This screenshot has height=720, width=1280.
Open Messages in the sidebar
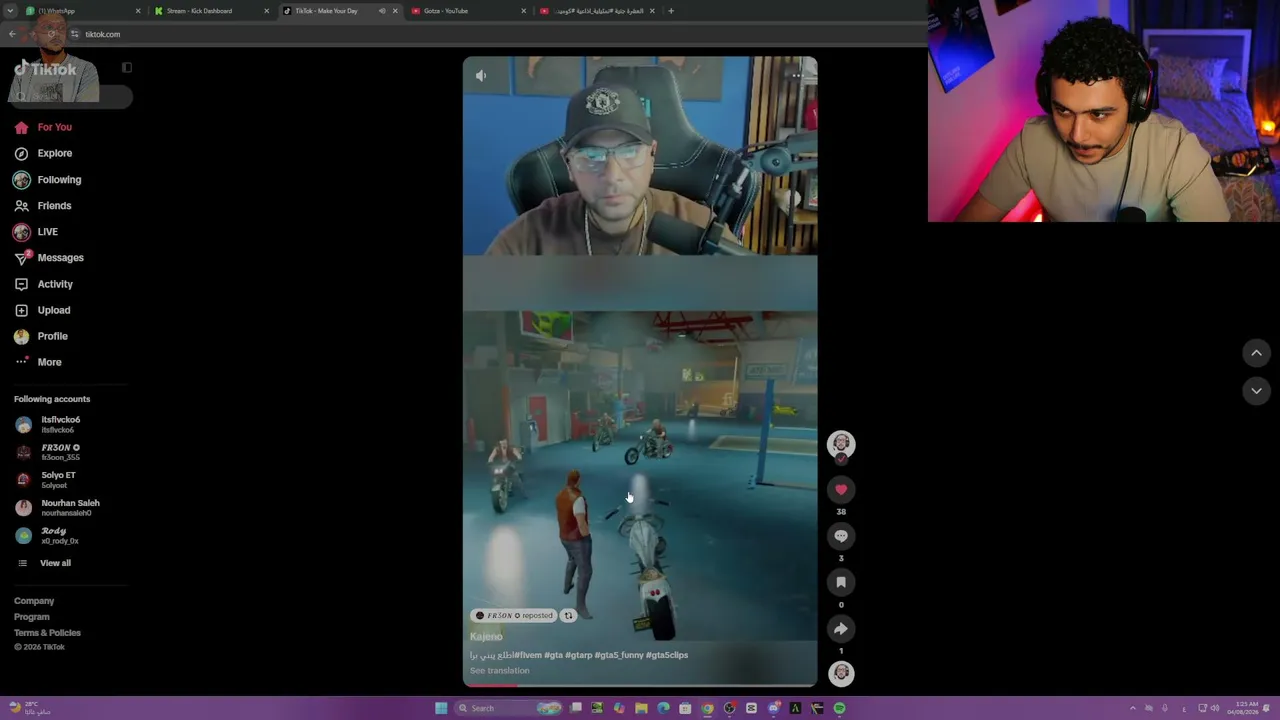pos(49,258)
